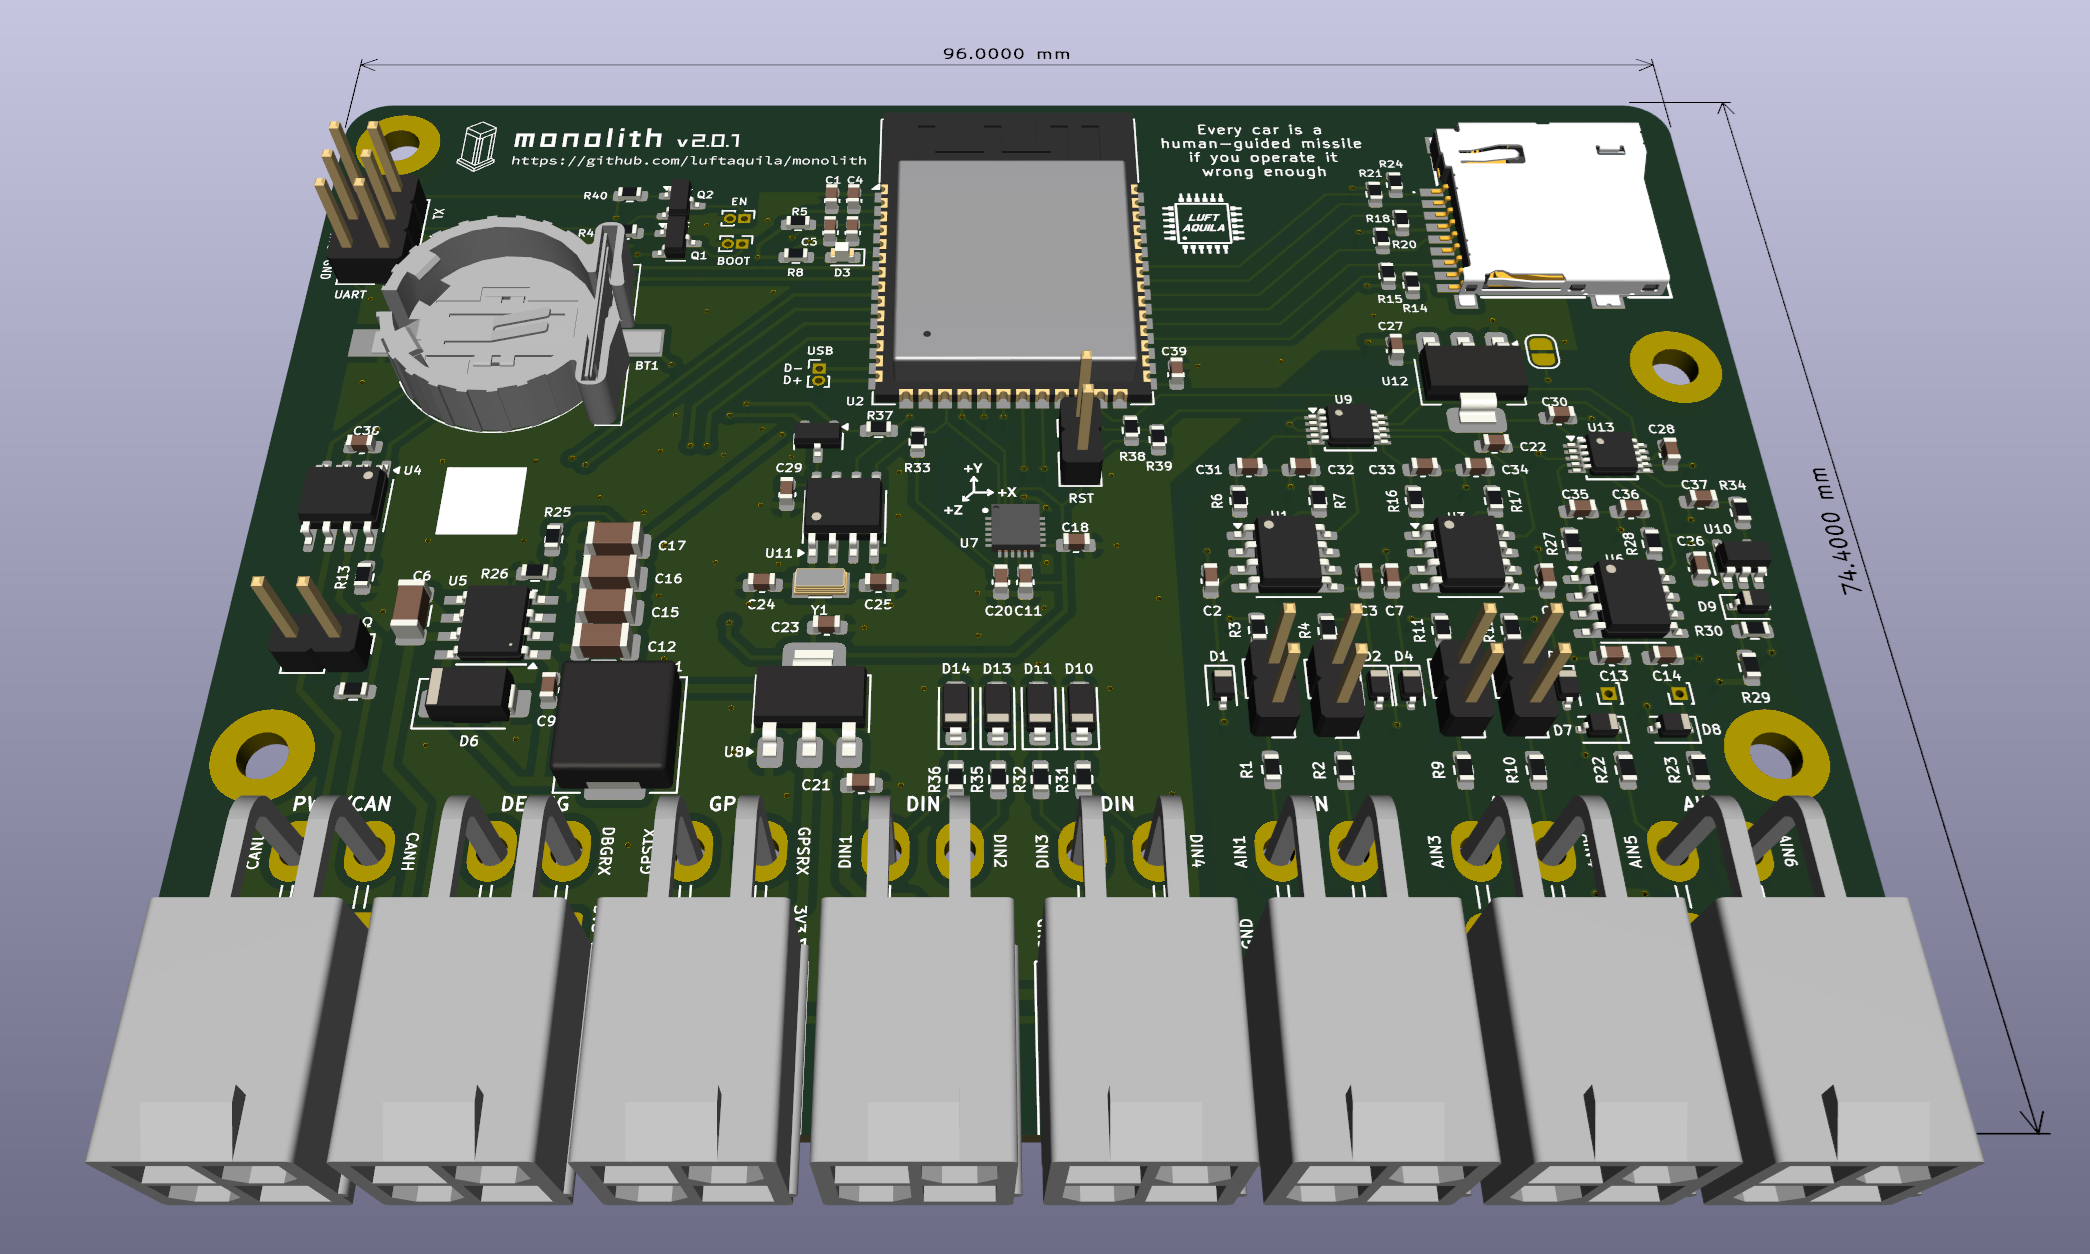Click the monolith tower logo icon
2090x1254 pixels.
coord(477,146)
